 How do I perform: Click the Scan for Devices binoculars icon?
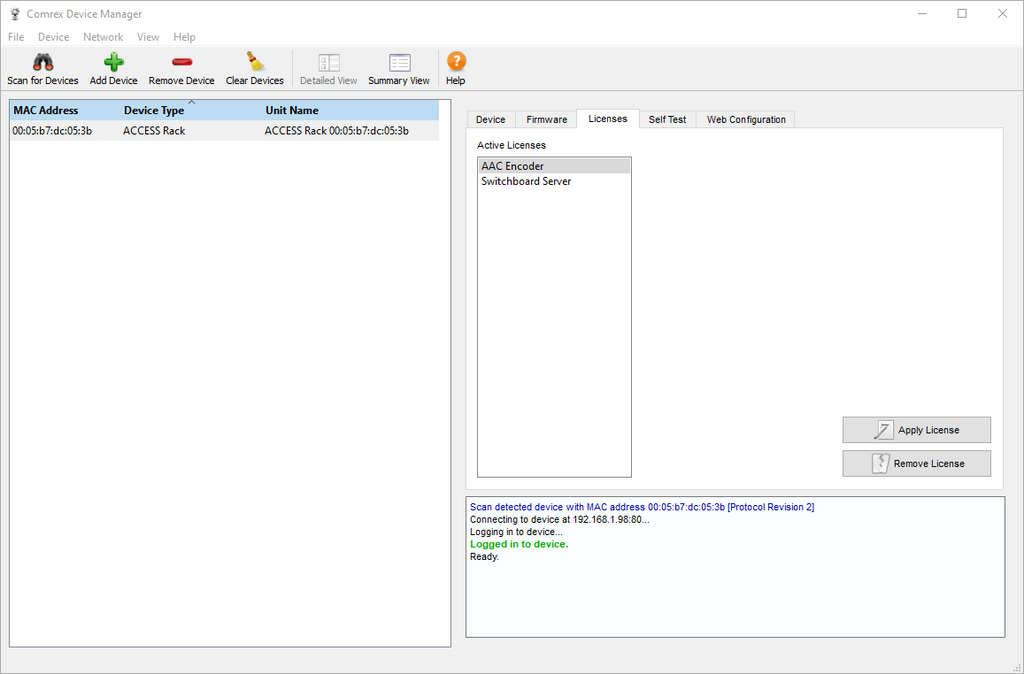[42, 63]
